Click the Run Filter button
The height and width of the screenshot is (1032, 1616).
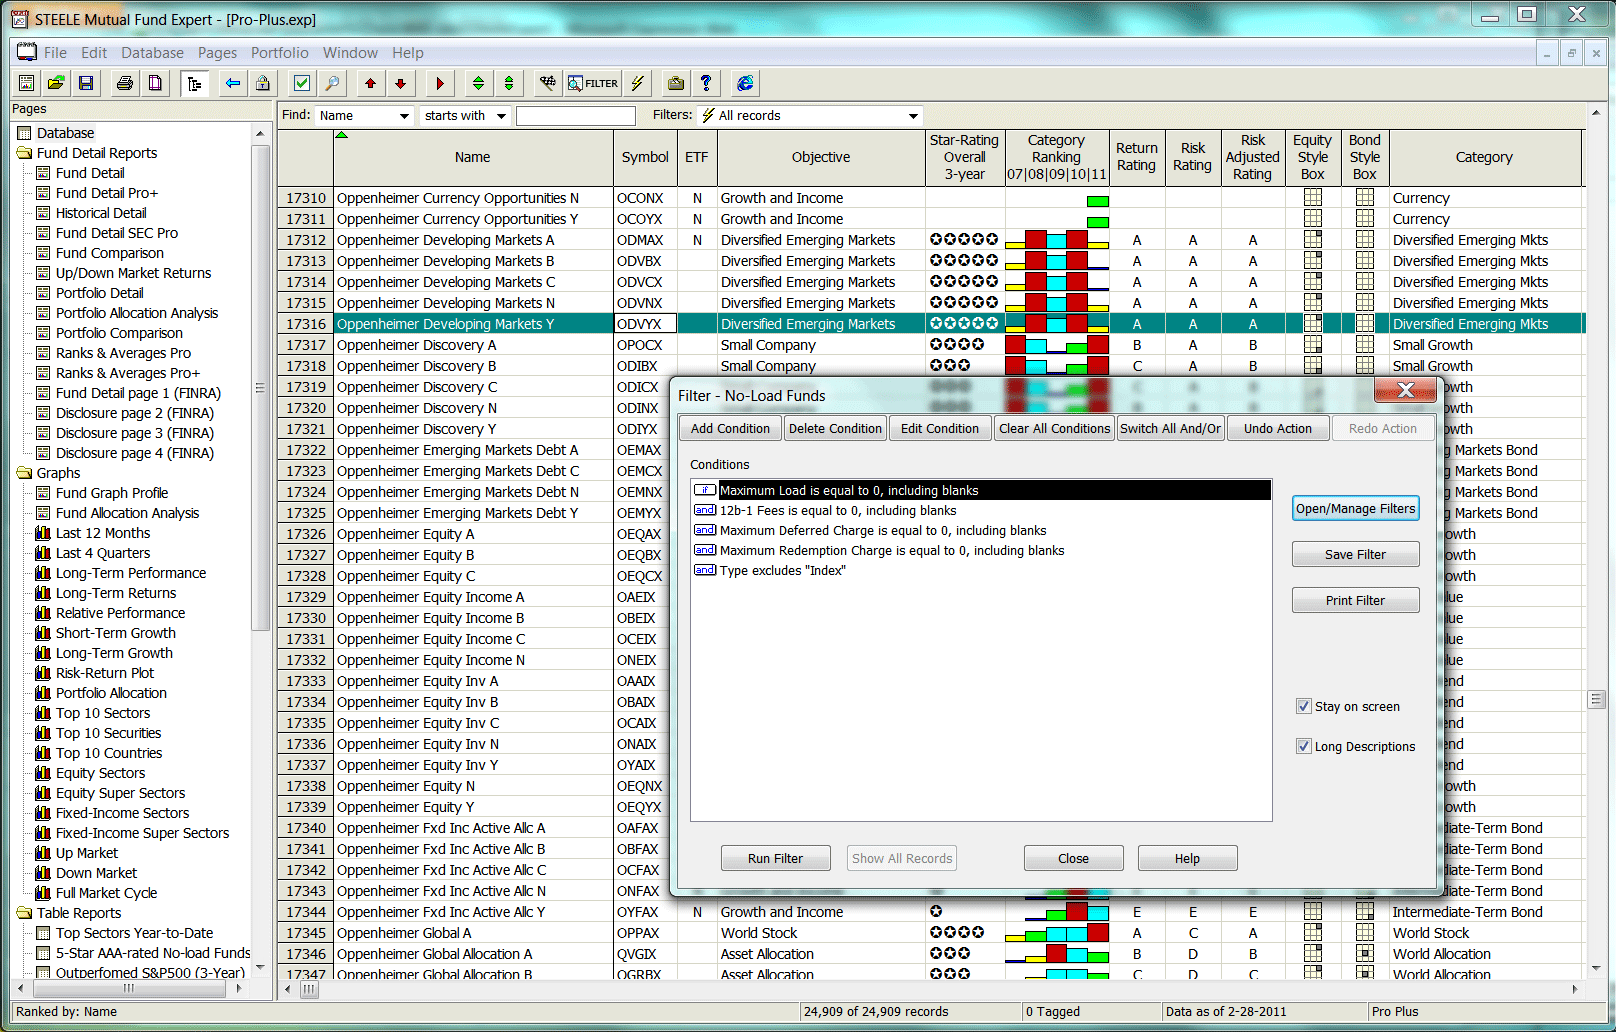tap(775, 858)
